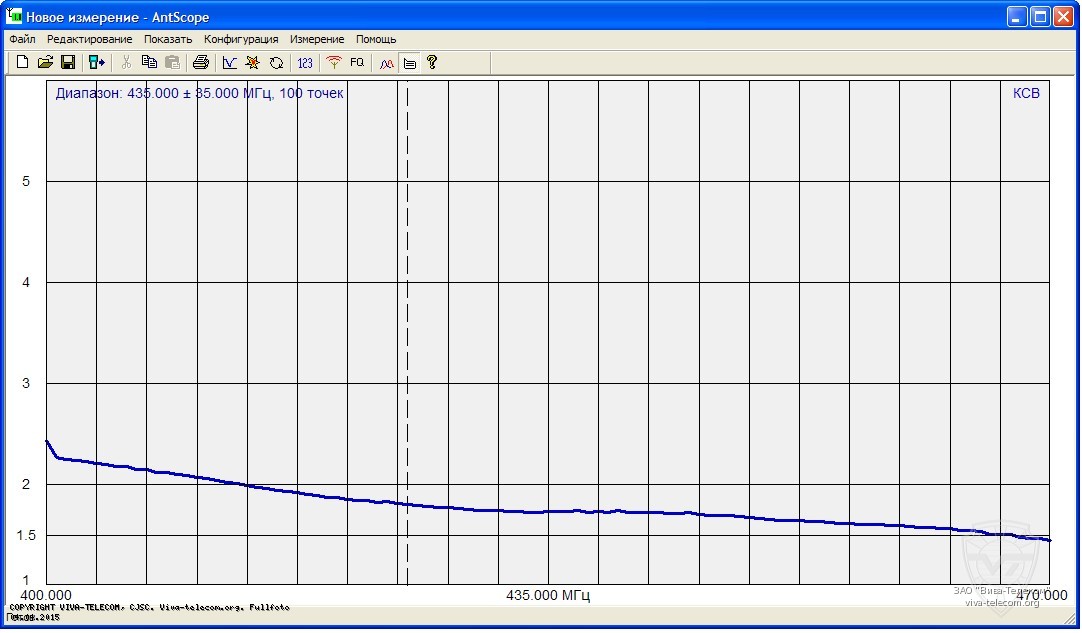Open a file with the folder icon
The height and width of the screenshot is (633, 1082).
pyautogui.click(x=45, y=63)
